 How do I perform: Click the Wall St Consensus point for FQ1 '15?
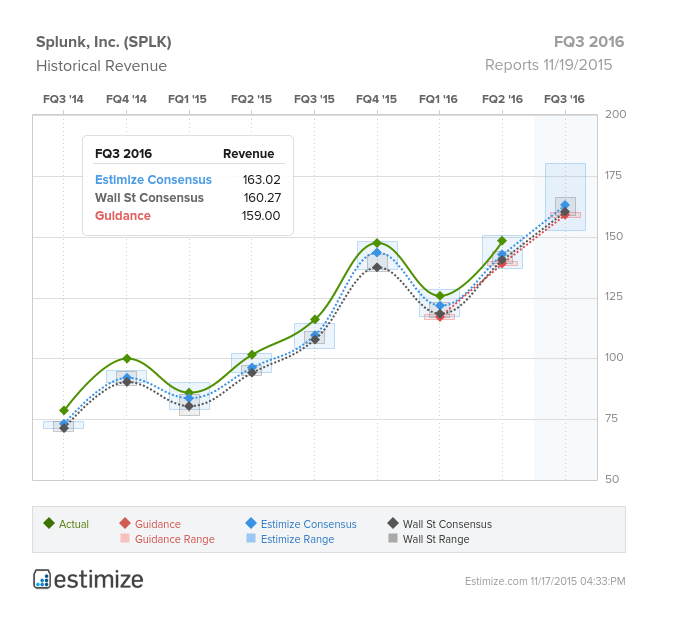pyautogui.click(x=189, y=406)
